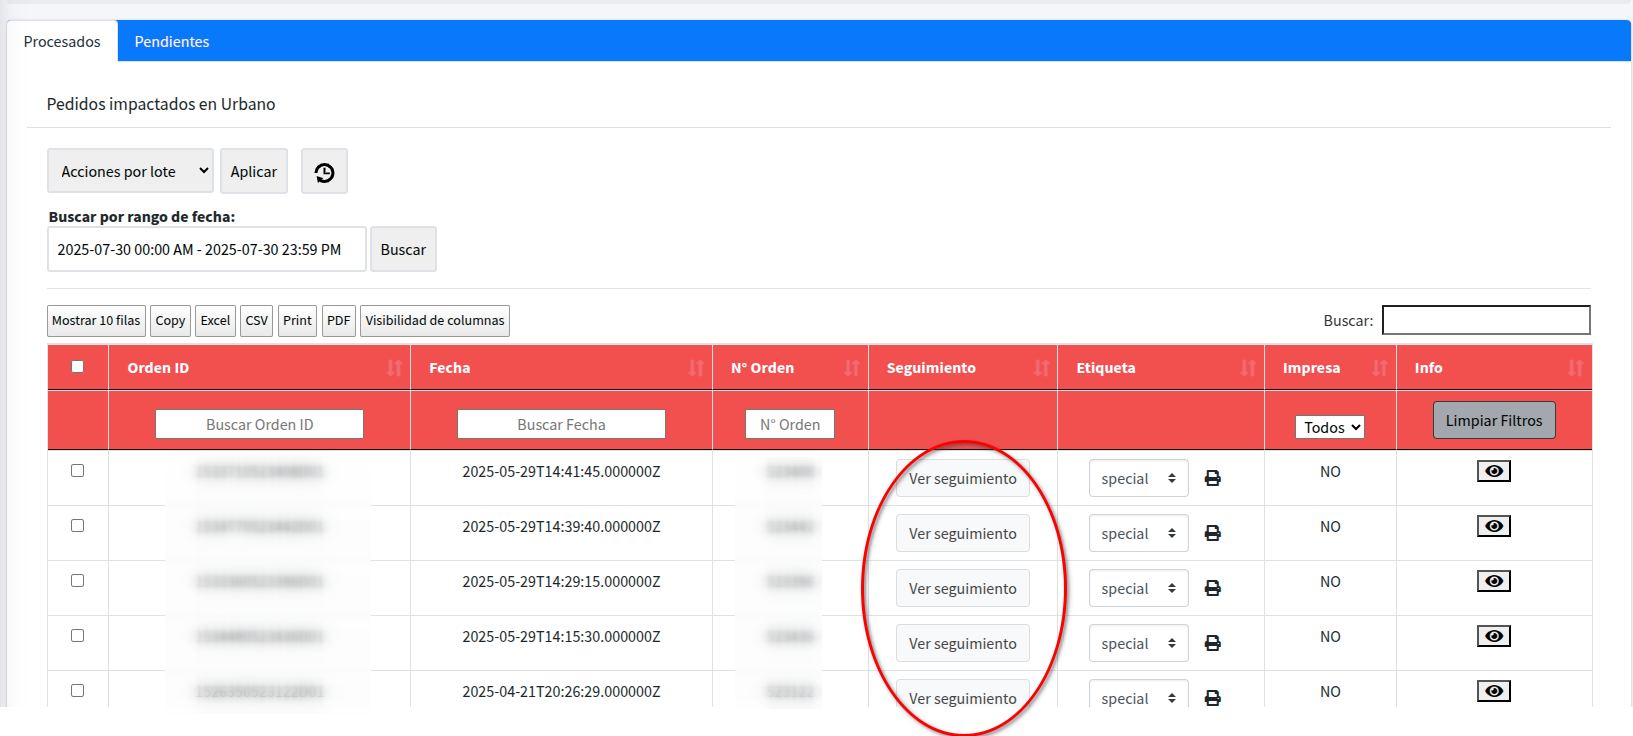The image size is (1633, 736).
Task: Expand the Impresa Todos filter dropdown
Action: pyautogui.click(x=1330, y=427)
